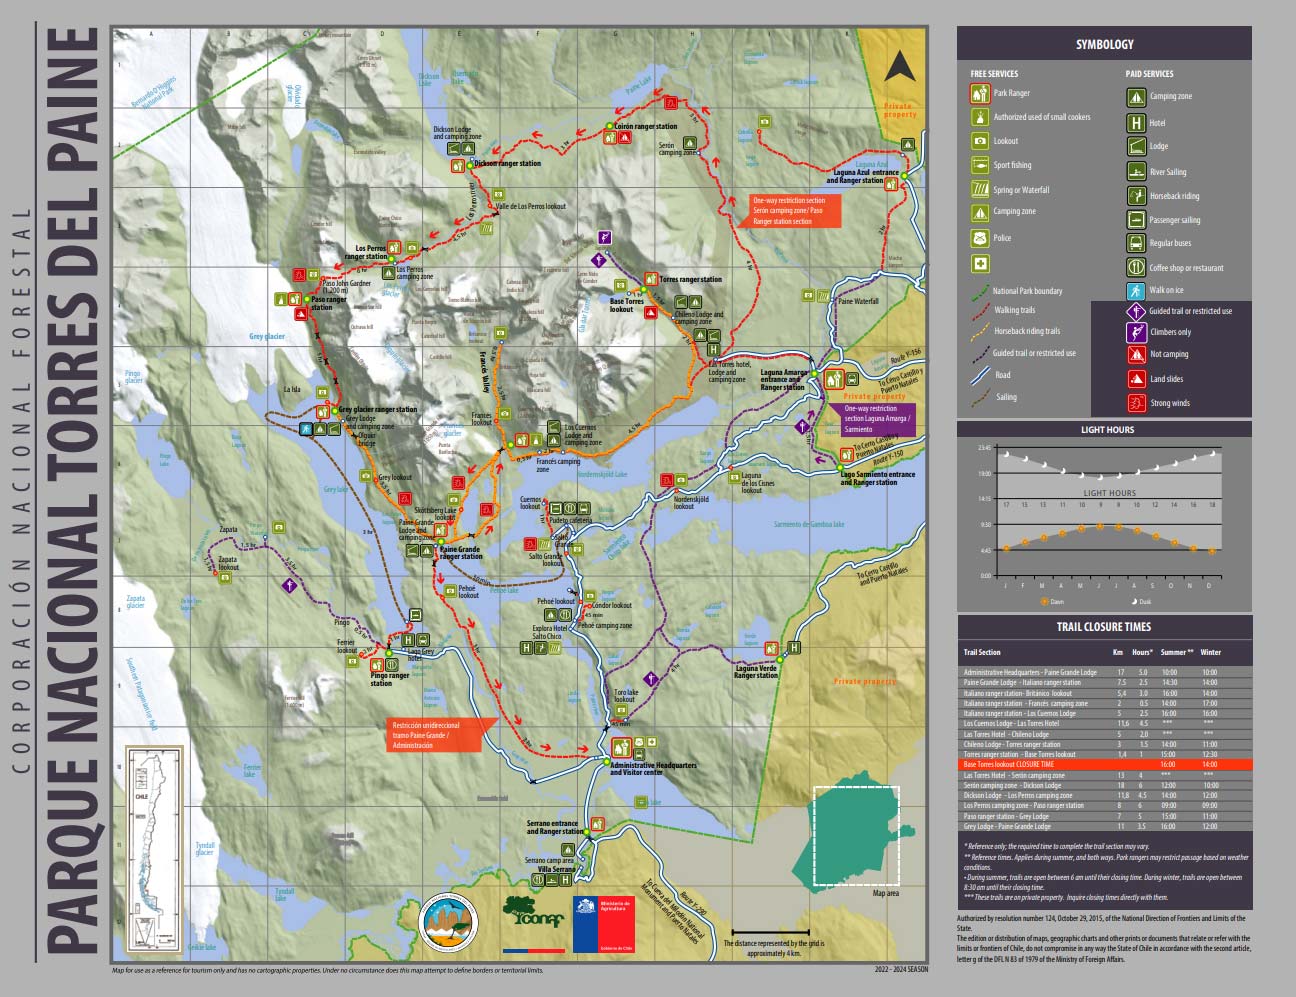Click the purple restricted-use diamond legend icon
Screen dimensions: 1296x997
coord(1136,311)
